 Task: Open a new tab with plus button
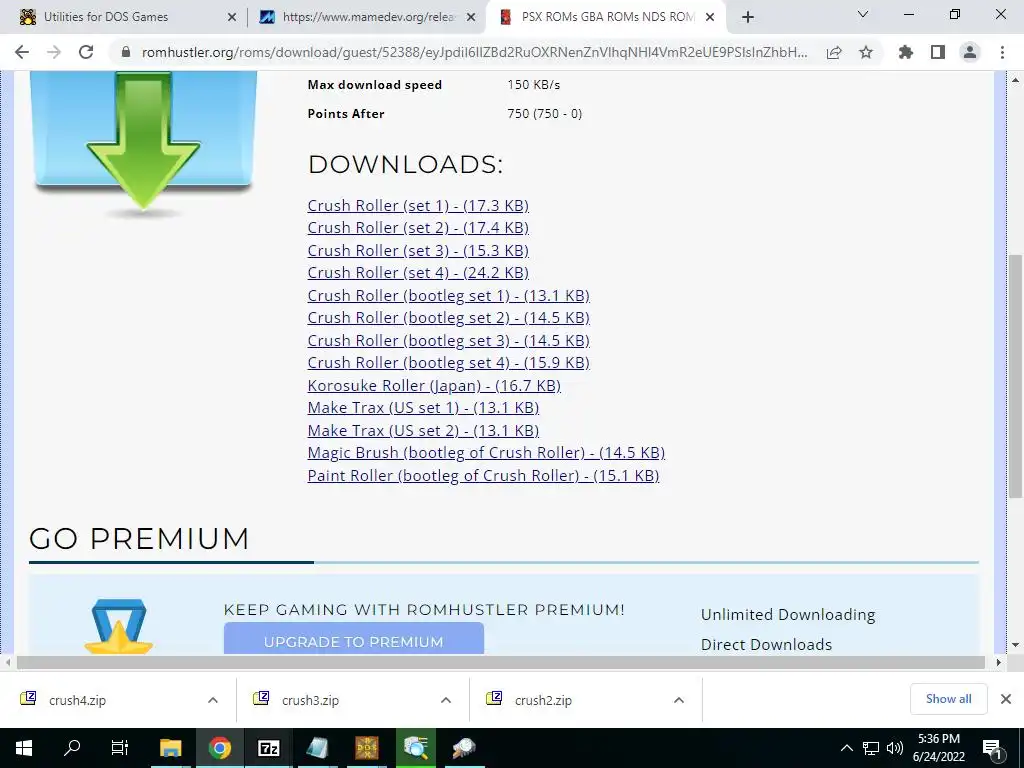tap(748, 17)
